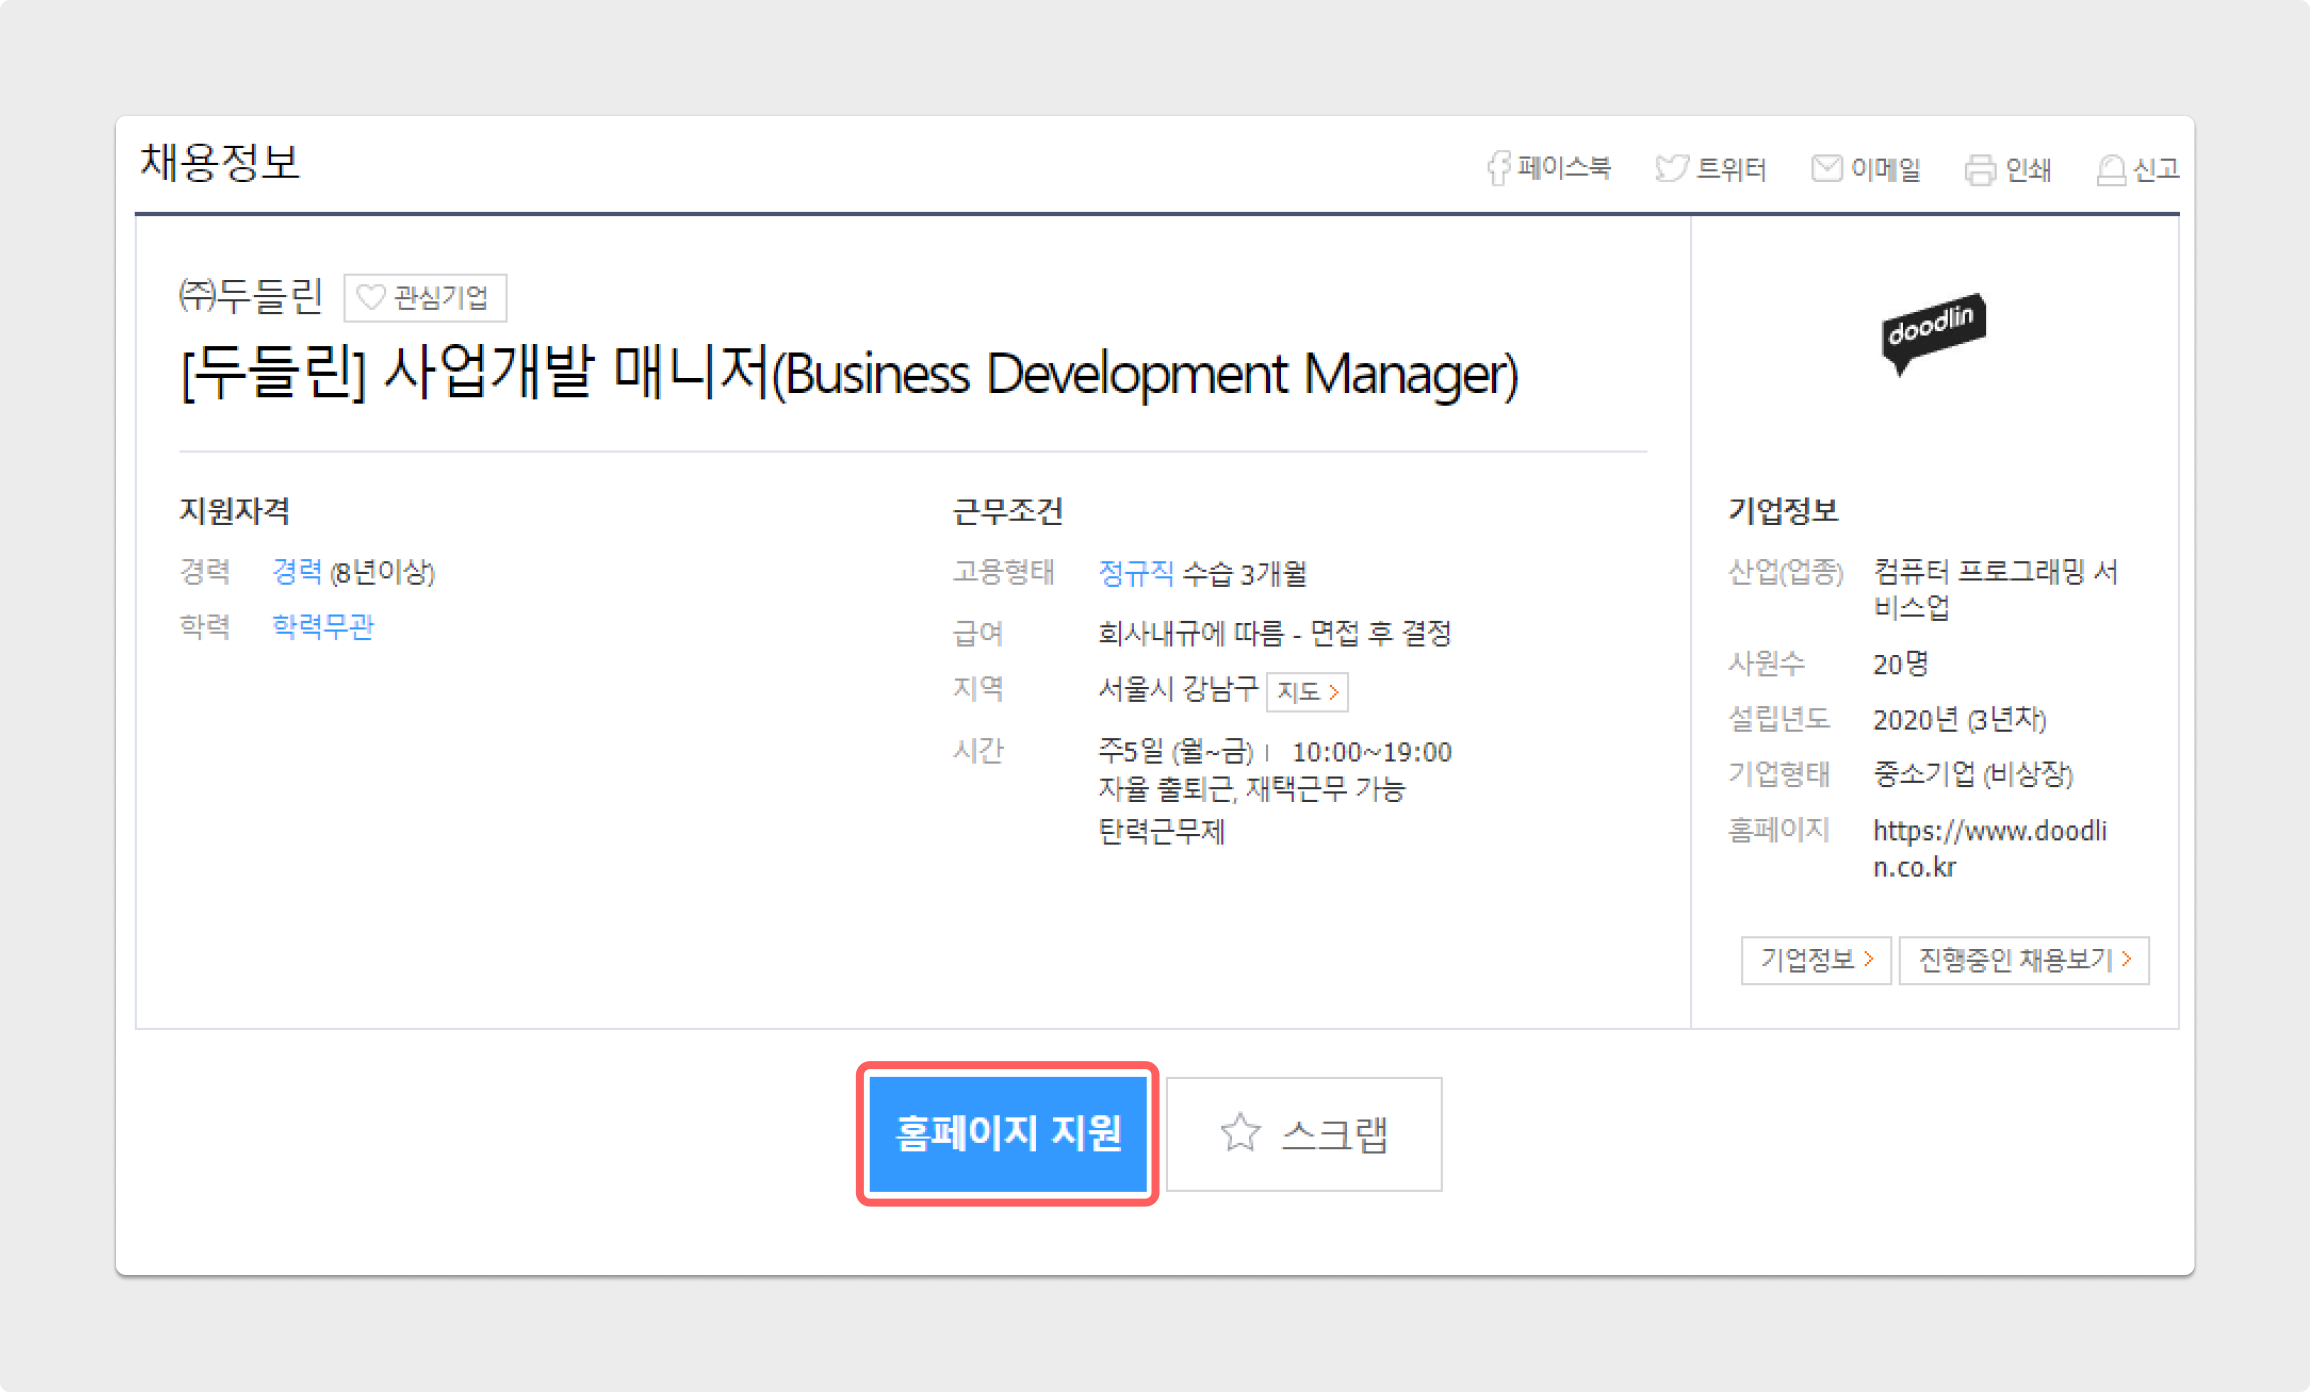Click the 정규직 employment type link
The height and width of the screenshot is (1392, 2310).
[1136, 573]
